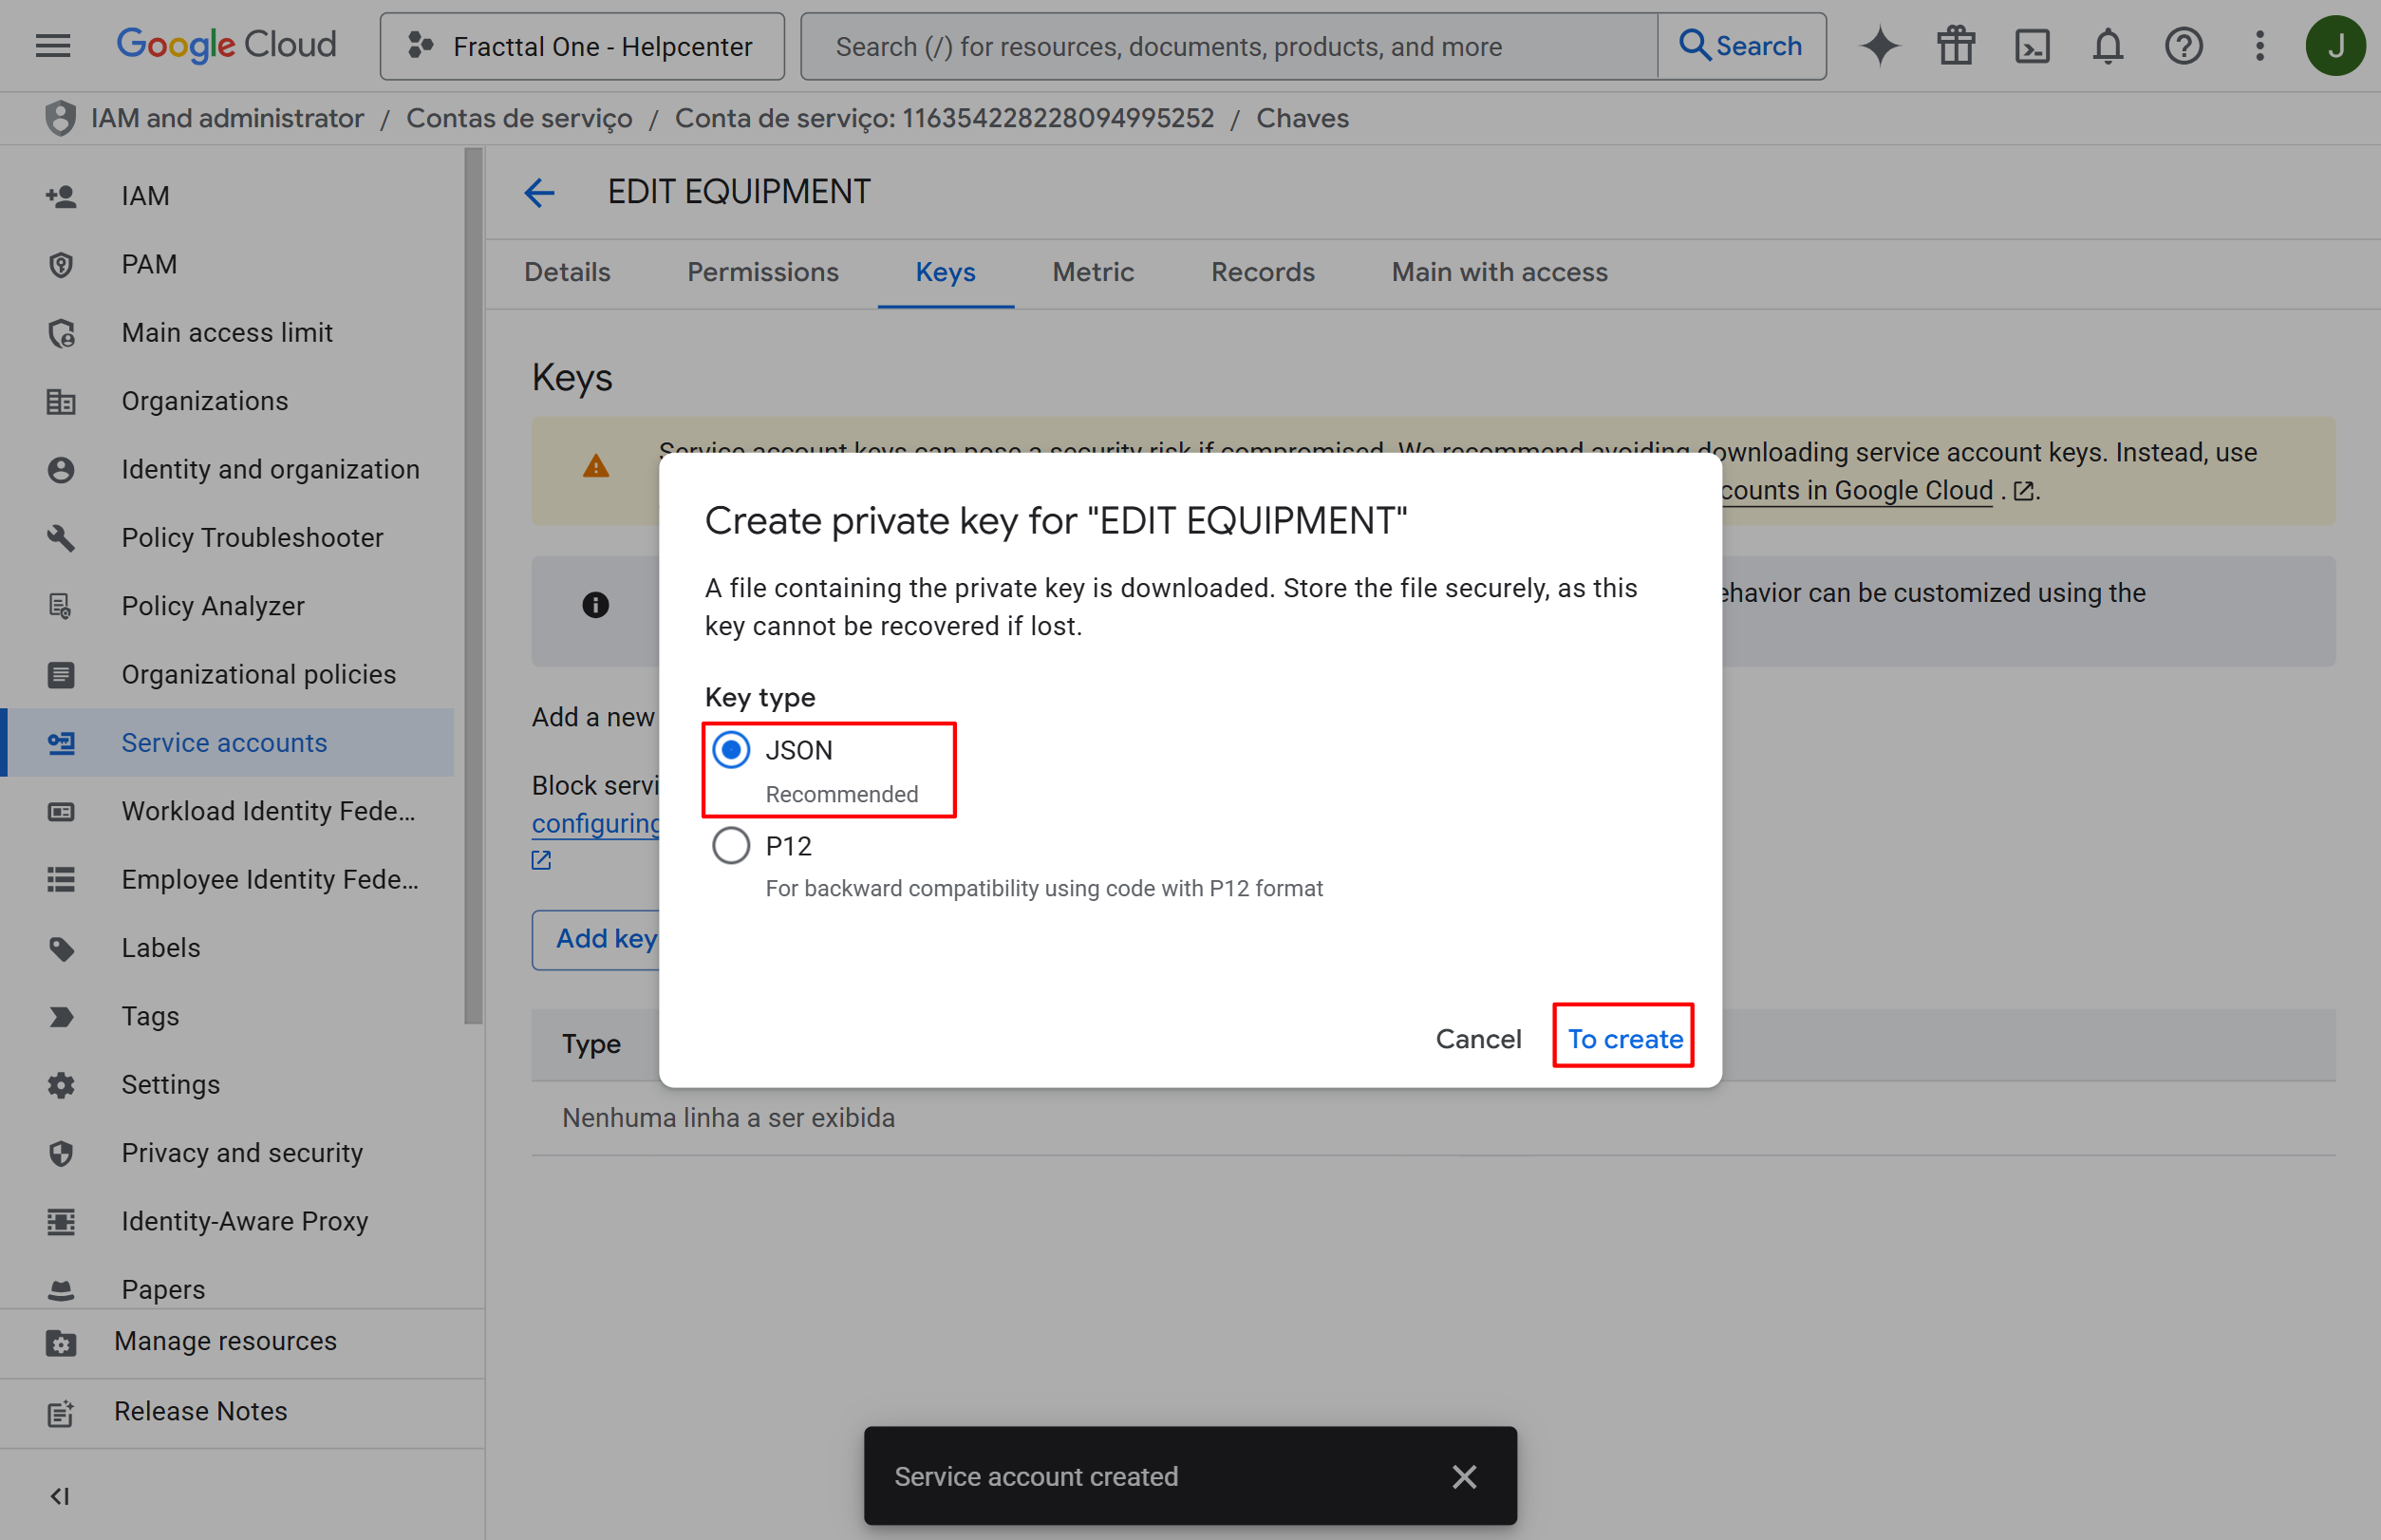Collapse the left sidebar navigation
Image resolution: width=2381 pixels, height=1540 pixels.
tap(60, 1496)
